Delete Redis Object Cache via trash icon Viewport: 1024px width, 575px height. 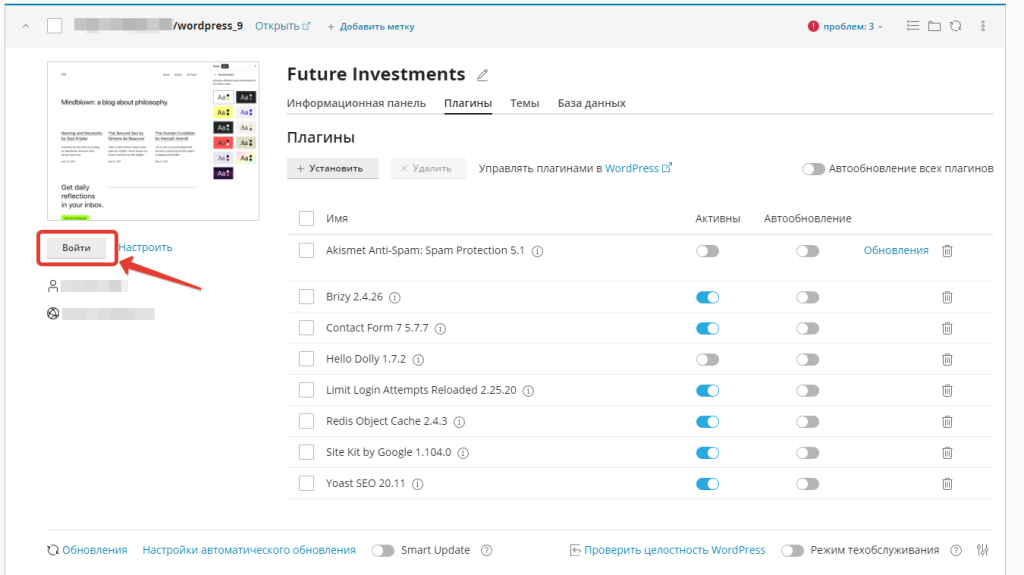pos(948,422)
